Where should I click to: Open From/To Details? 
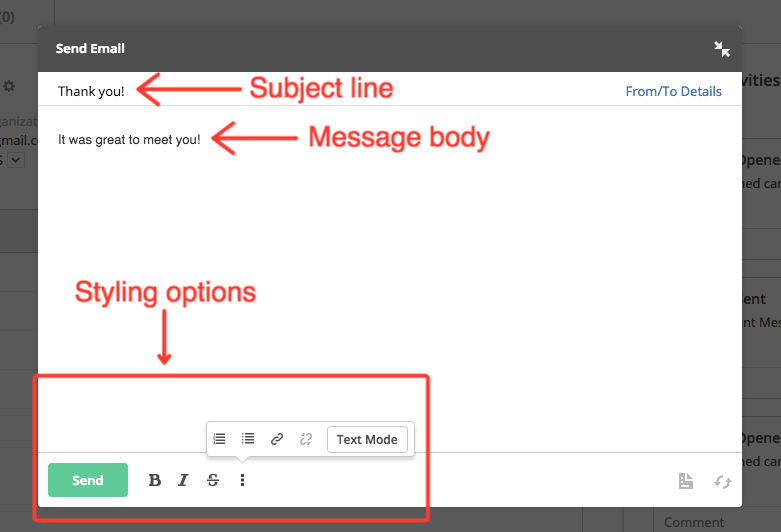coord(673,91)
